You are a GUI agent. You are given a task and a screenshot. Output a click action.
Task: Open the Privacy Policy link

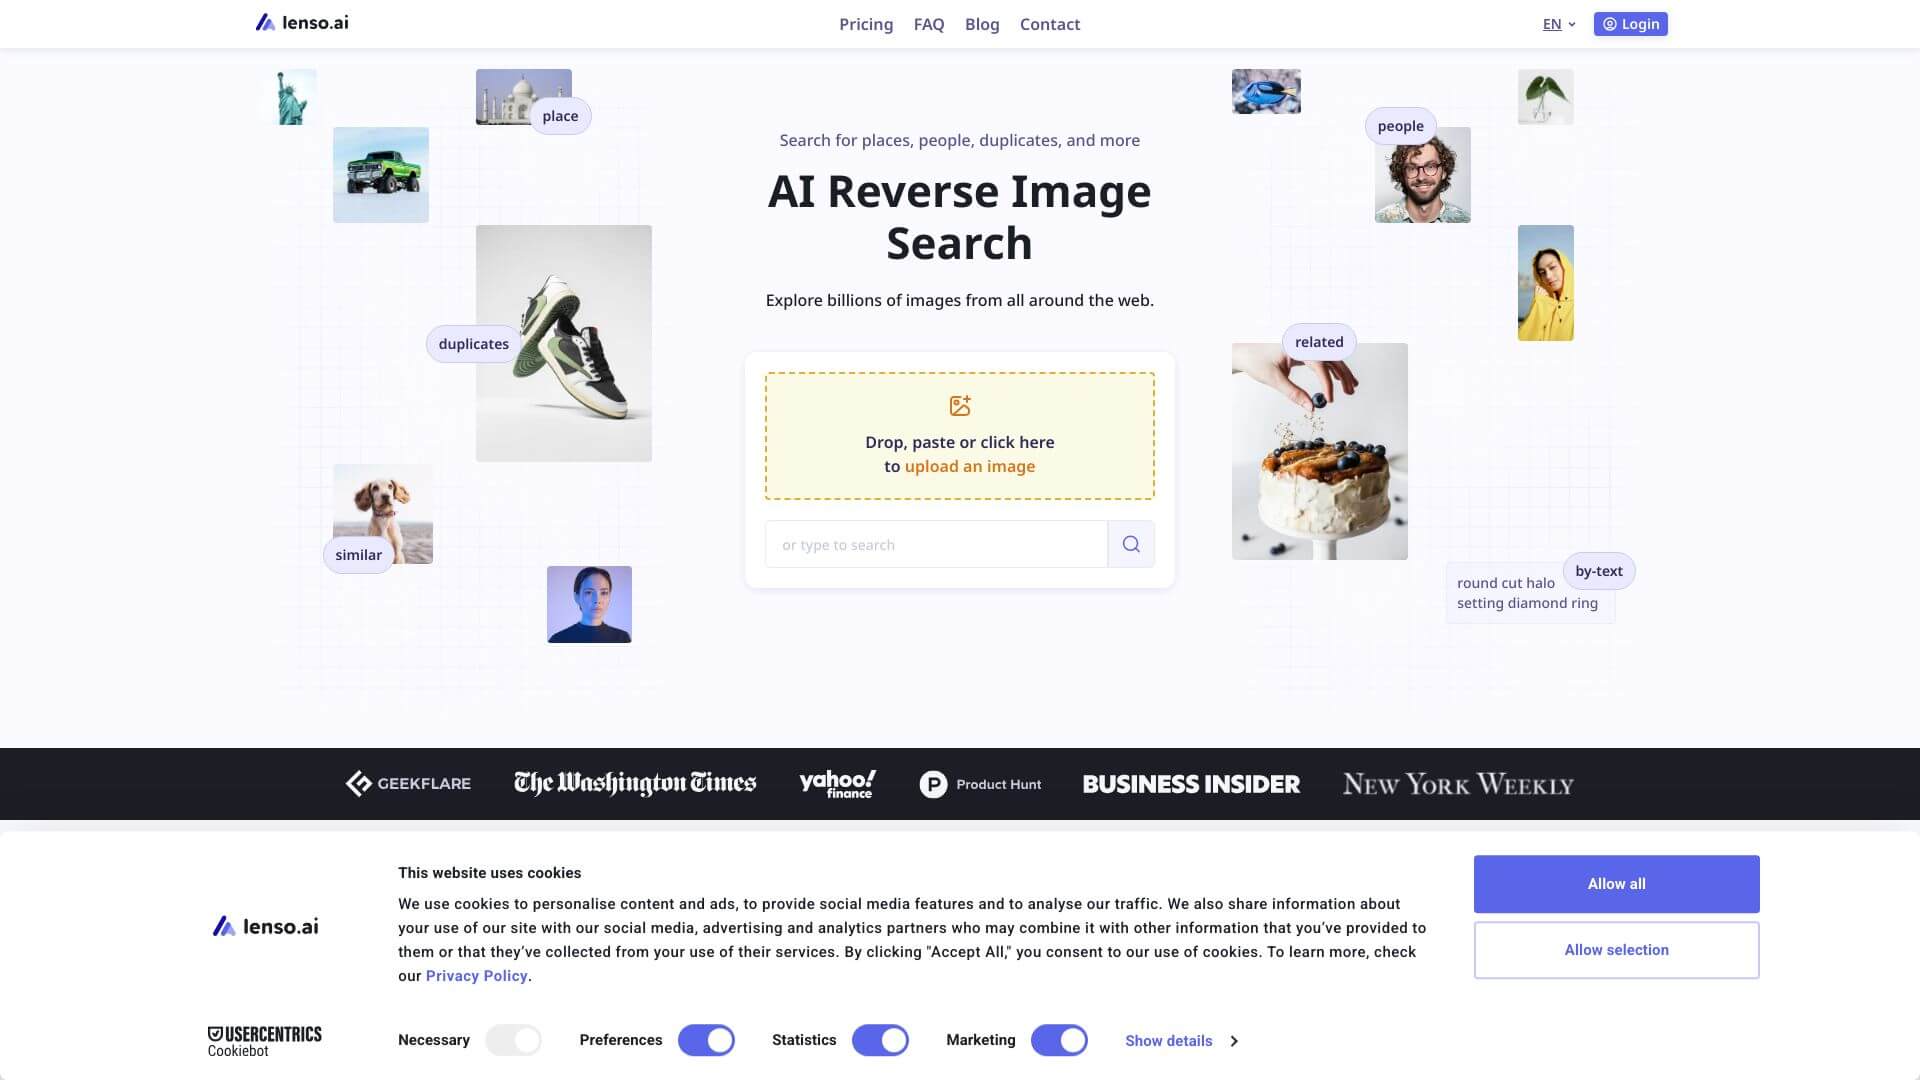tap(476, 975)
